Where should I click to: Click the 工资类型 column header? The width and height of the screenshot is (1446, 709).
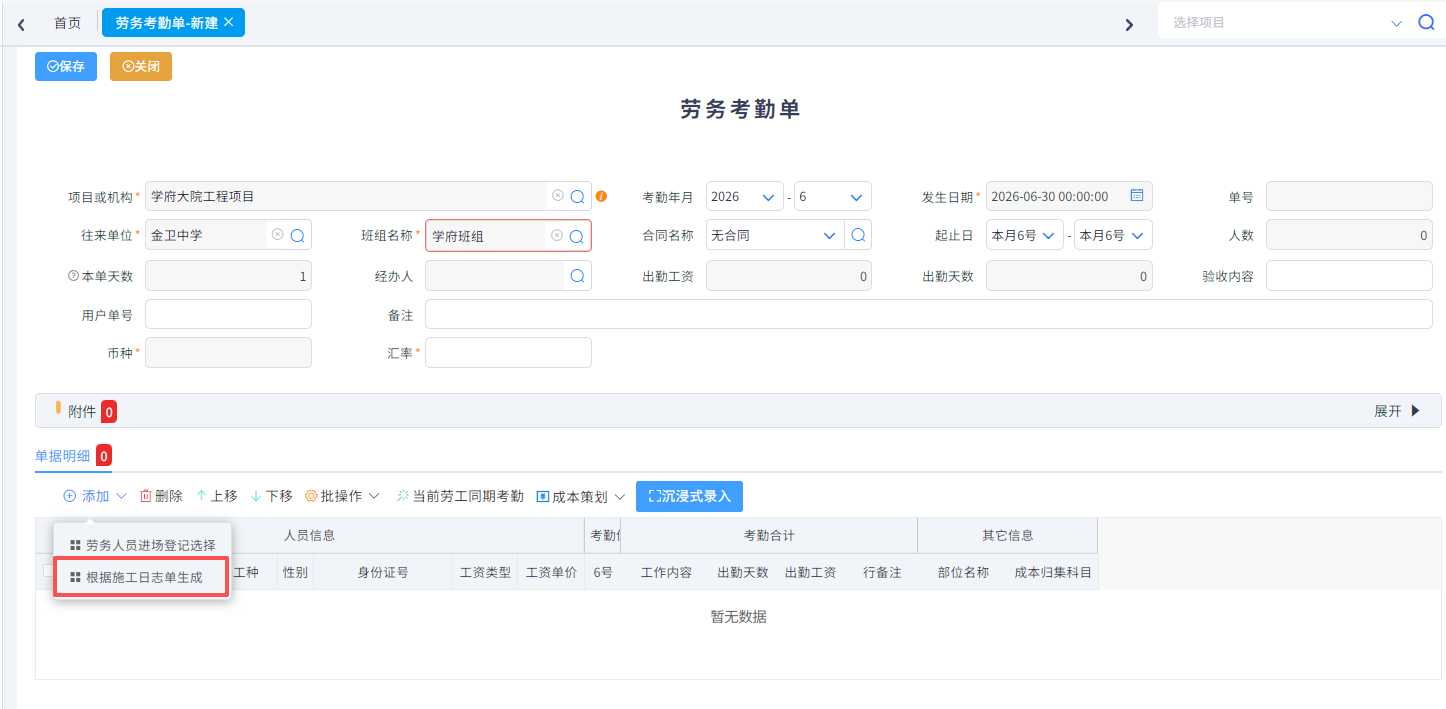tap(485, 573)
